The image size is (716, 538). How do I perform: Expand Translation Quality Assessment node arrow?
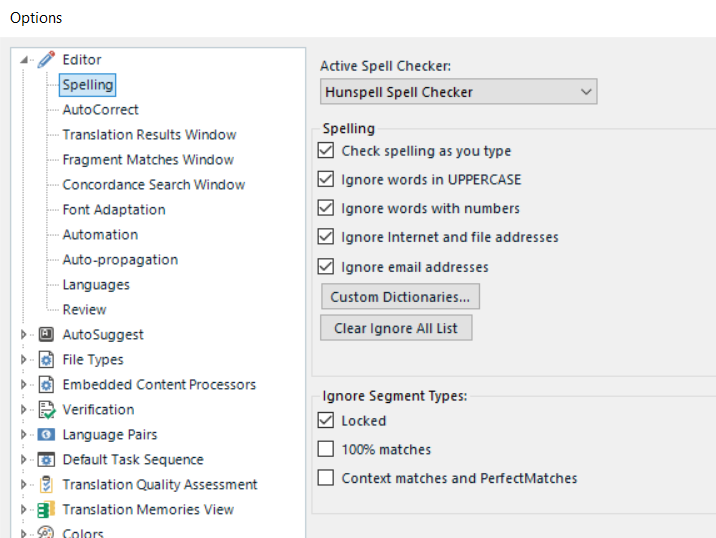24,484
